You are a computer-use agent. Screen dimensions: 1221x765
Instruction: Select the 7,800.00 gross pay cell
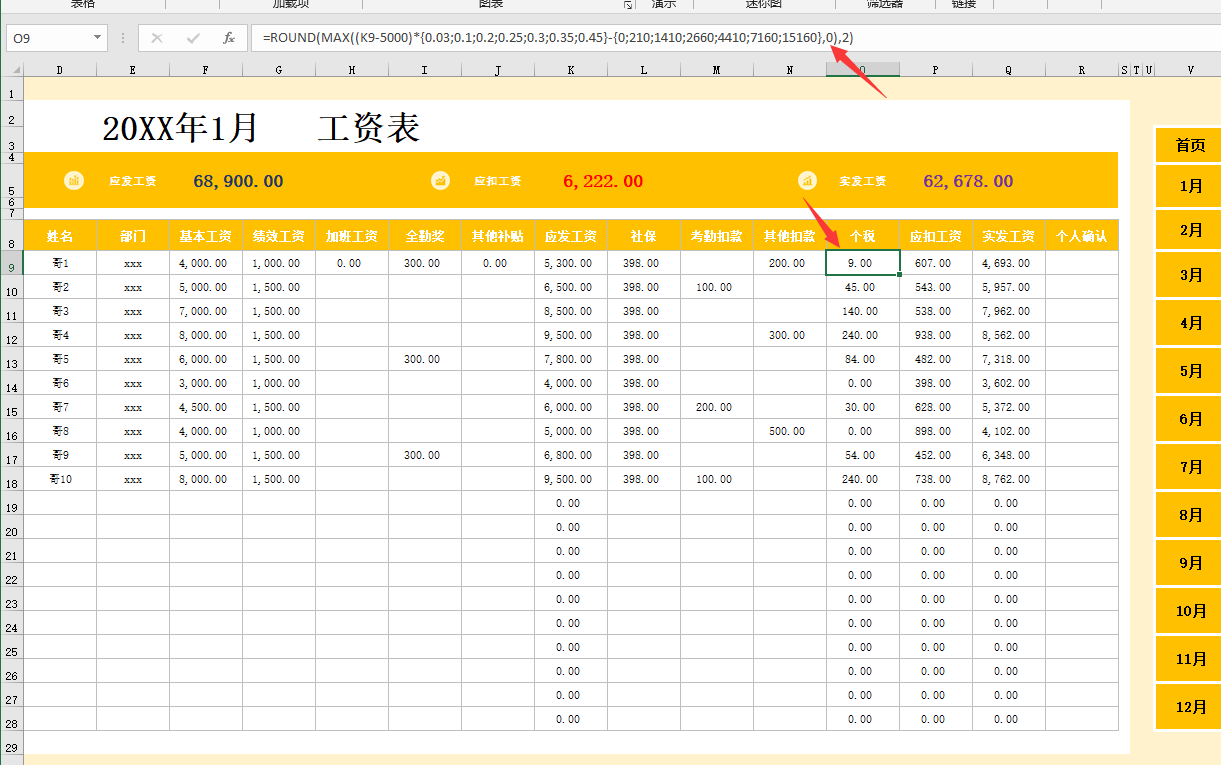(x=571, y=359)
